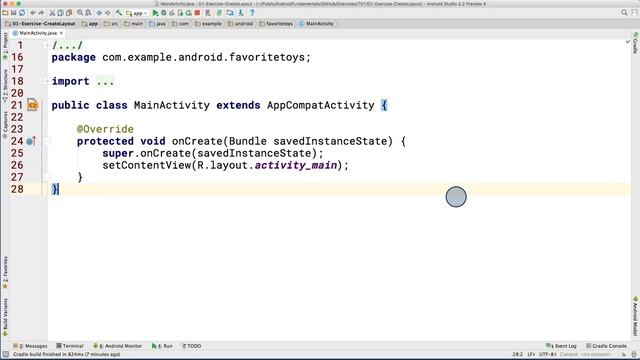The height and width of the screenshot is (360, 640).
Task: Click the override gutter icon on line 24
Action: coord(31,141)
